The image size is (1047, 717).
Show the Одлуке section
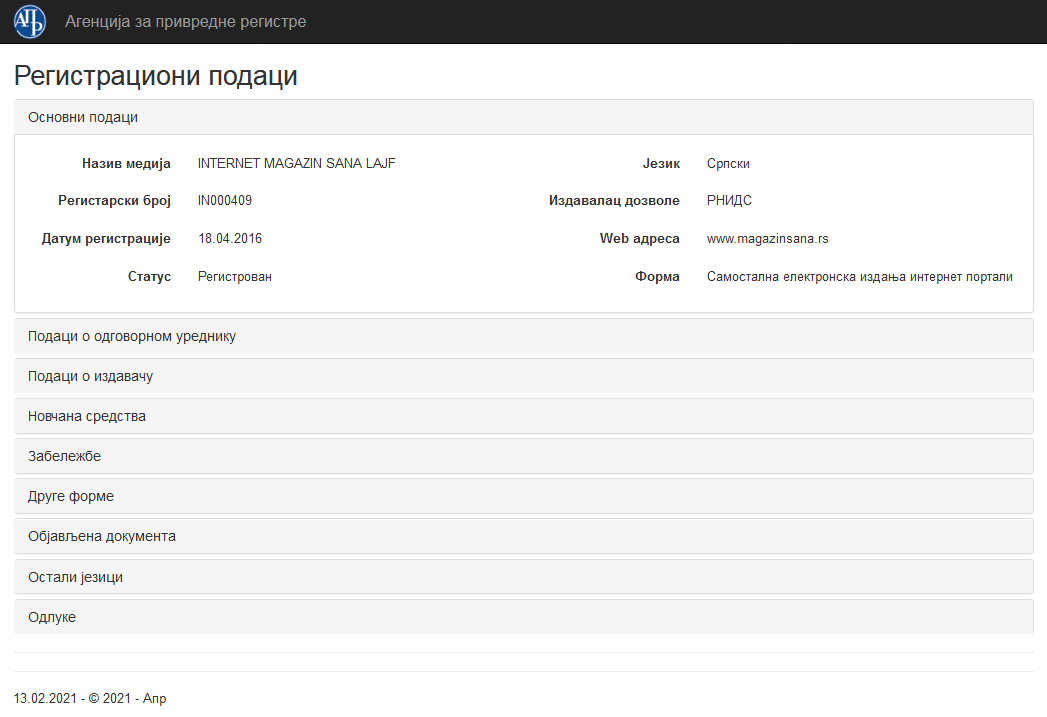click(52, 617)
